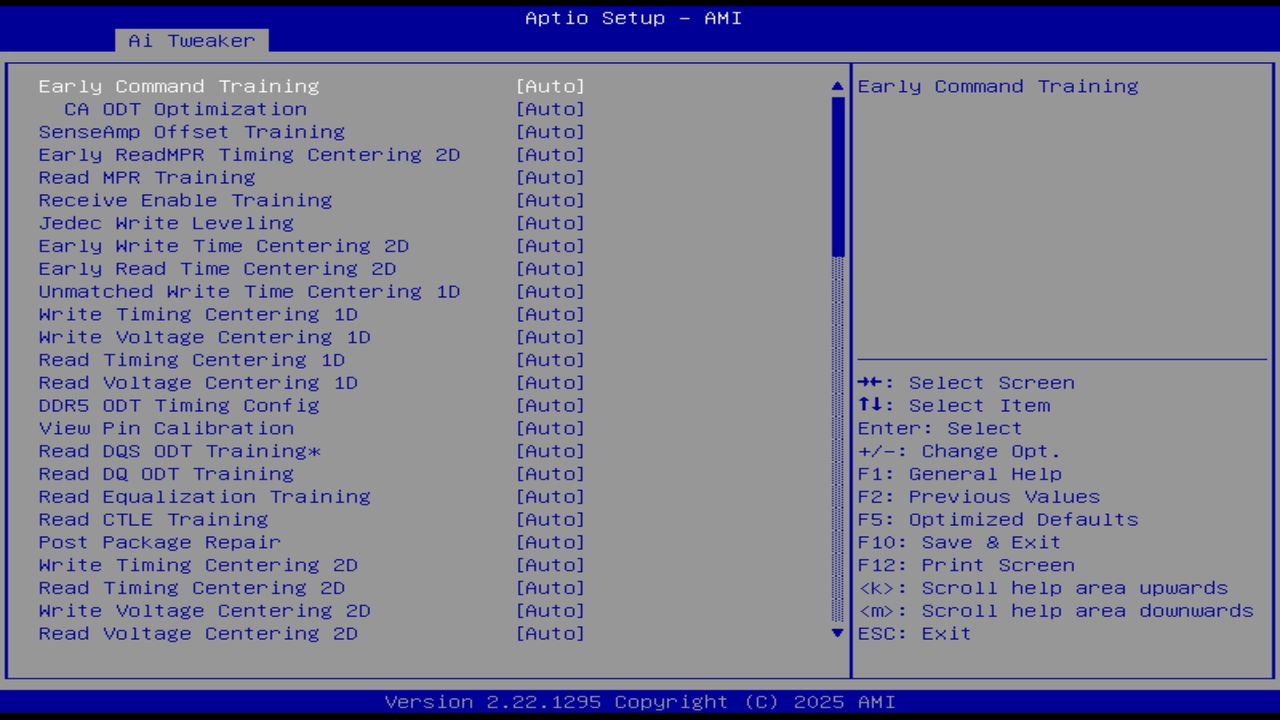Open Read CTLE Training options
1280x720 pixels.
click(550, 519)
